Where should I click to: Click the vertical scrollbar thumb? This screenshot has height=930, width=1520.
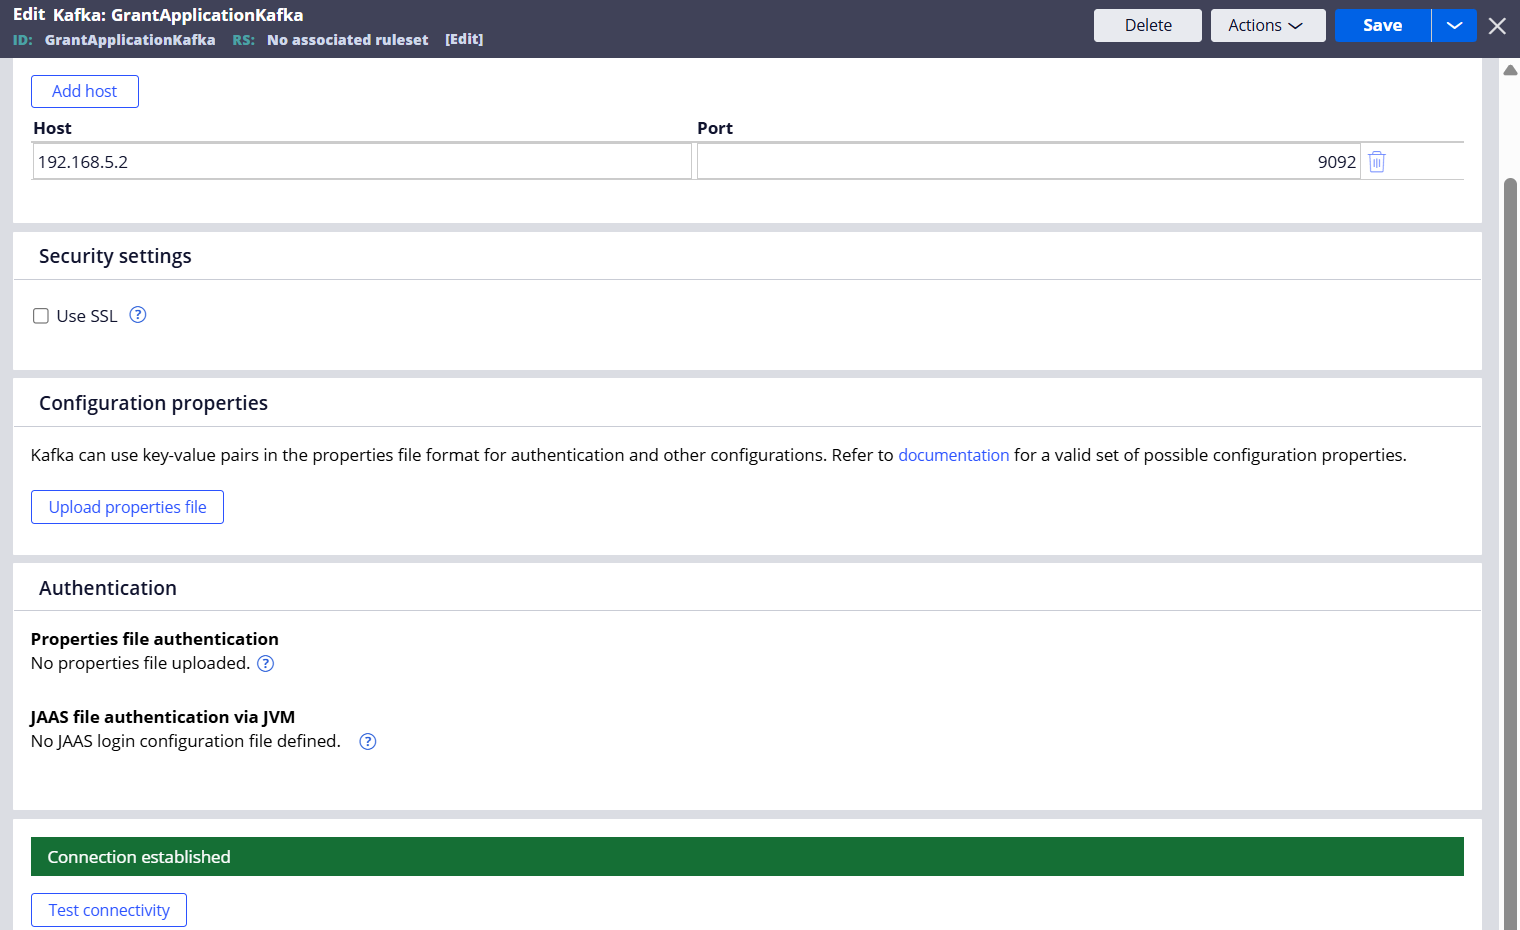click(1510, 553)
